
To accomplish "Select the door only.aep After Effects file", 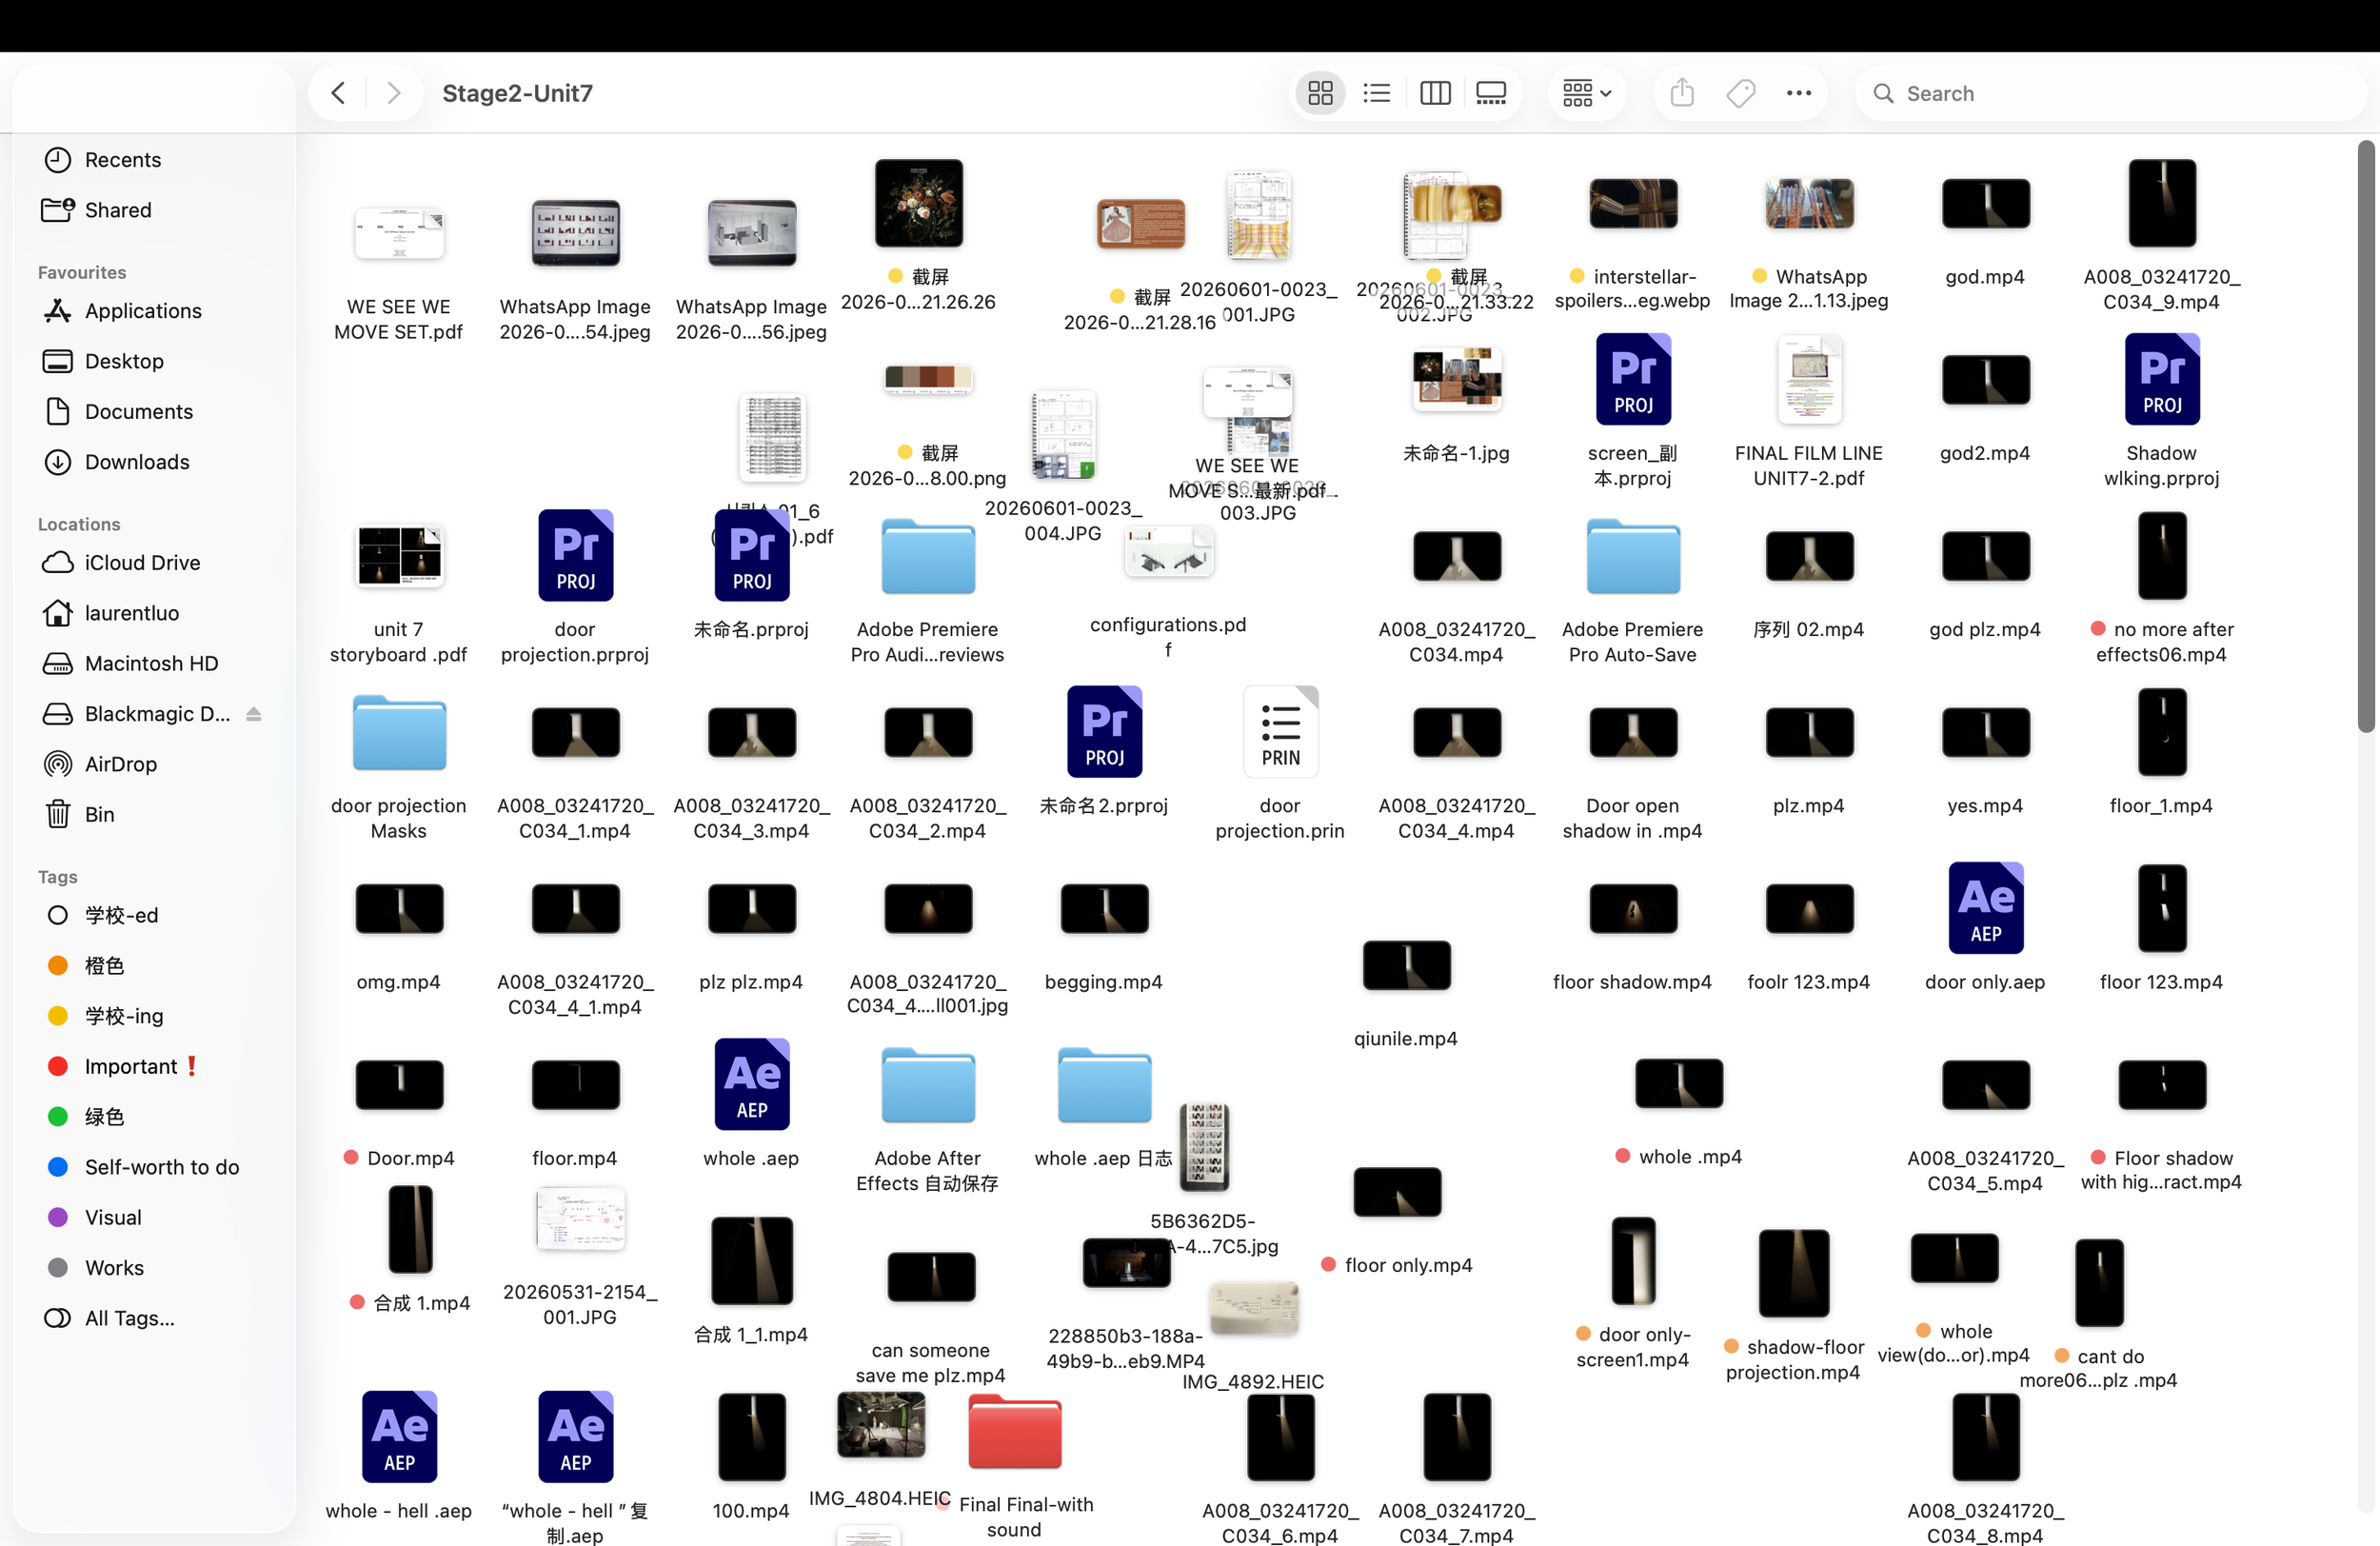I will coord(1985,908).
